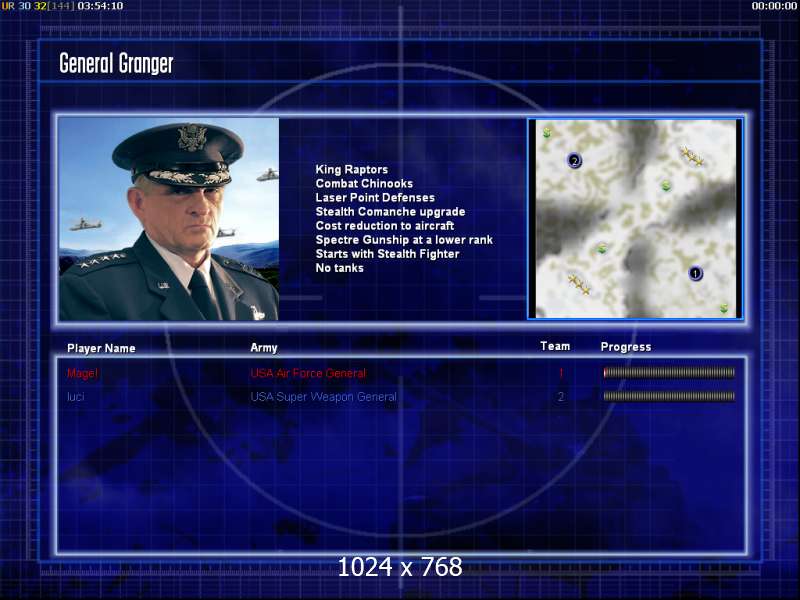Click the snowy map preview
The image size is (800, 600).
click(636, 219)
